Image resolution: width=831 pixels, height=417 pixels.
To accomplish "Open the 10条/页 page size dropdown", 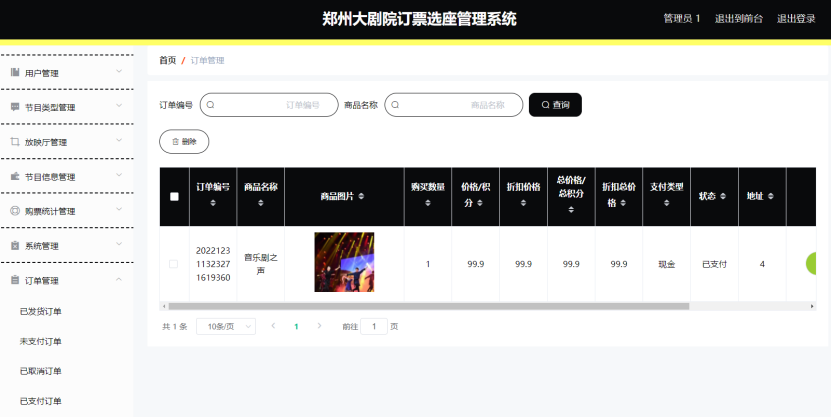I will click(x=226, y=326).
